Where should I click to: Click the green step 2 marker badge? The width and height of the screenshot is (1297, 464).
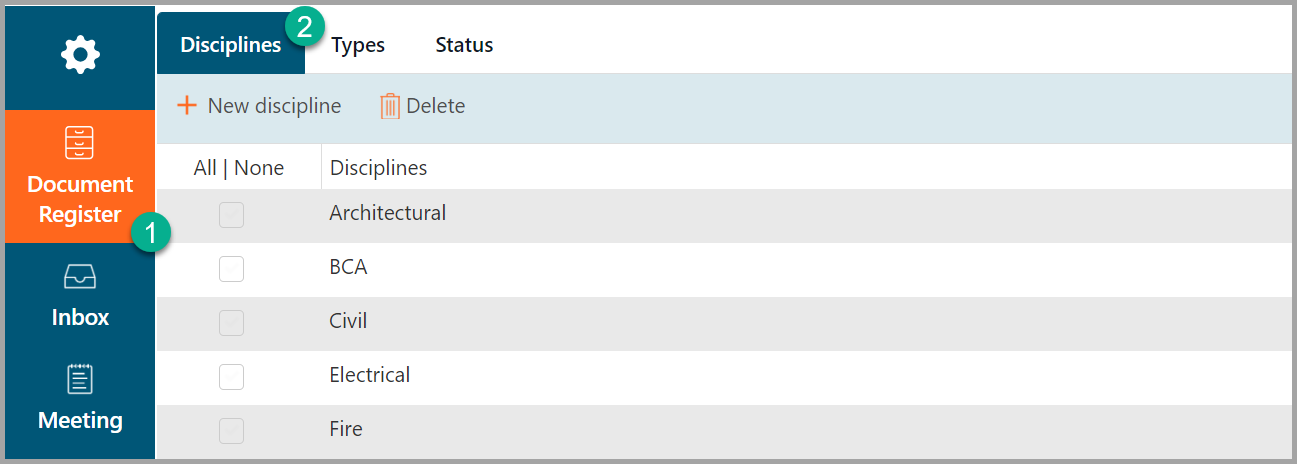pyautogui.click(x=304, y=27)
